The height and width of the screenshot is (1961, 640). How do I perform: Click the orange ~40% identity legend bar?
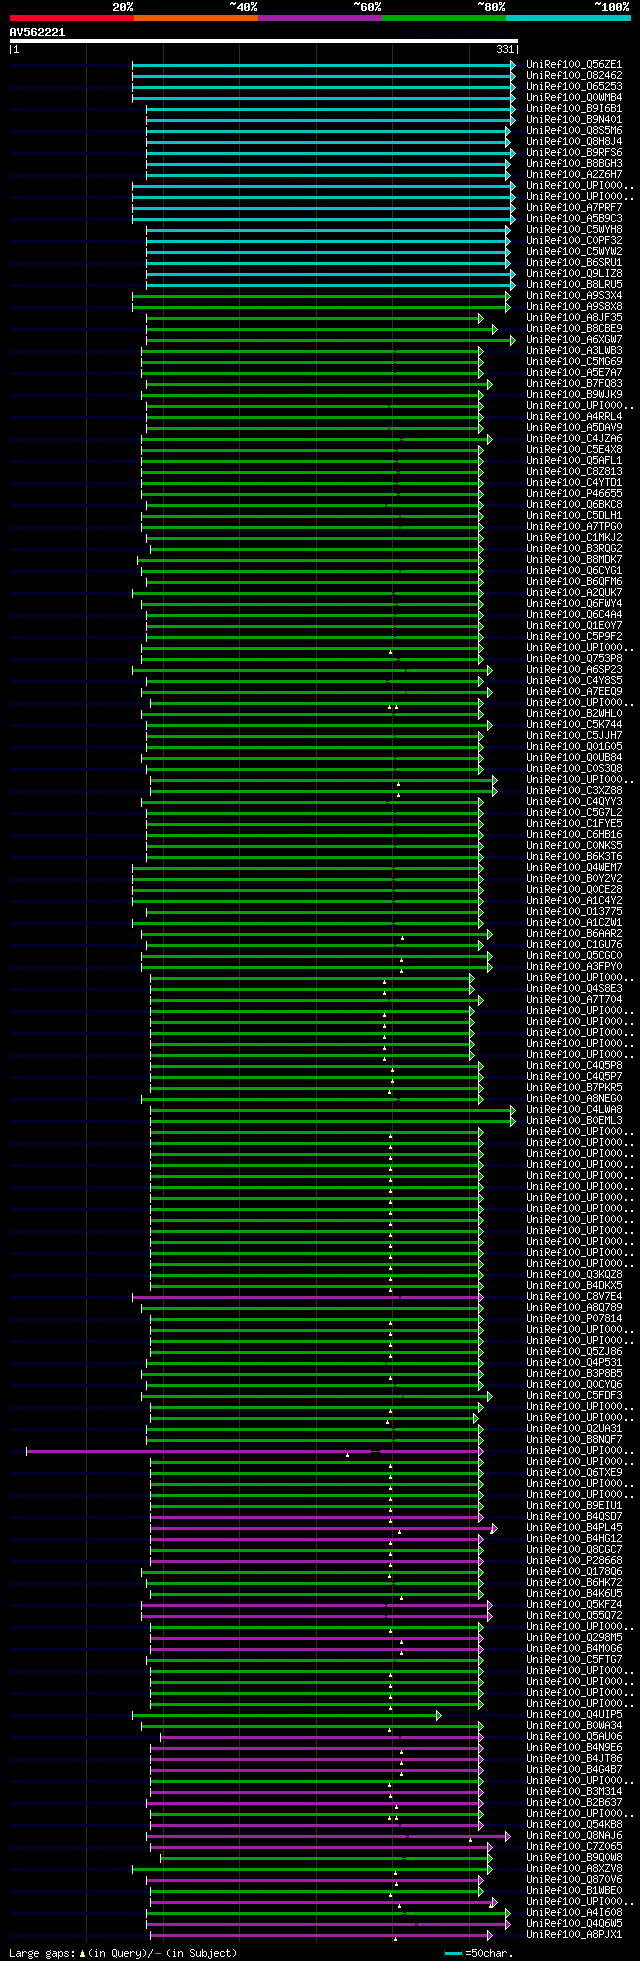[x=196, y=18]
